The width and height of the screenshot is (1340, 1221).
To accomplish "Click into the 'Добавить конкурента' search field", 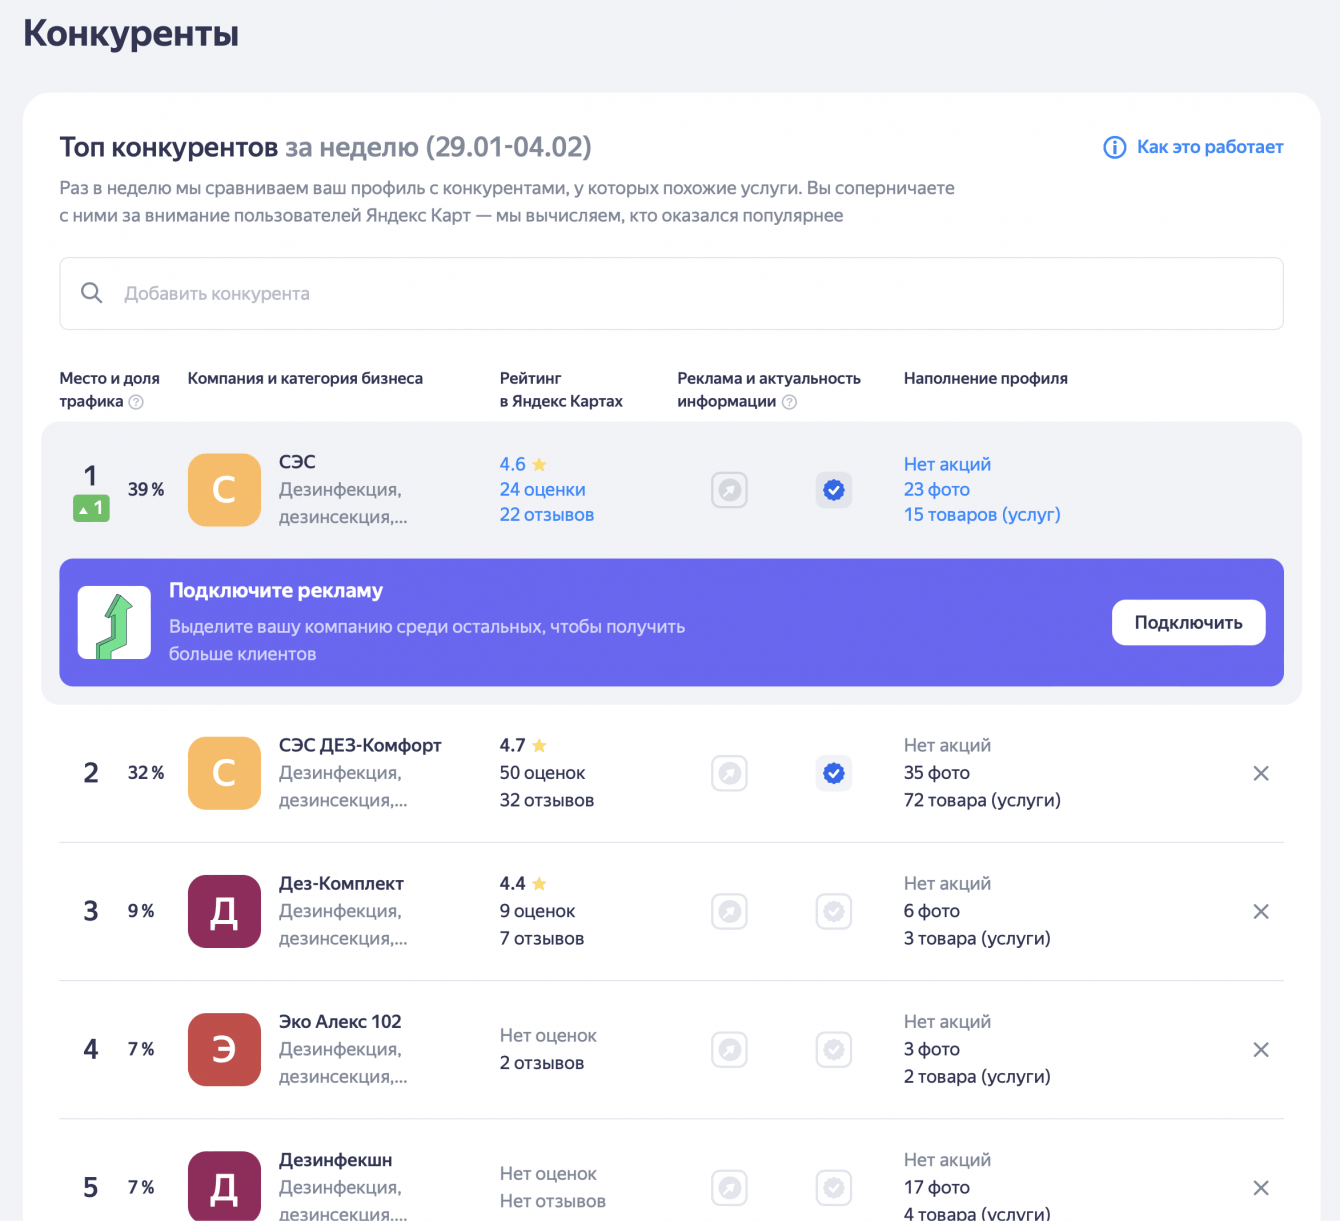I will pyautogui.click(x=671, y=294).
